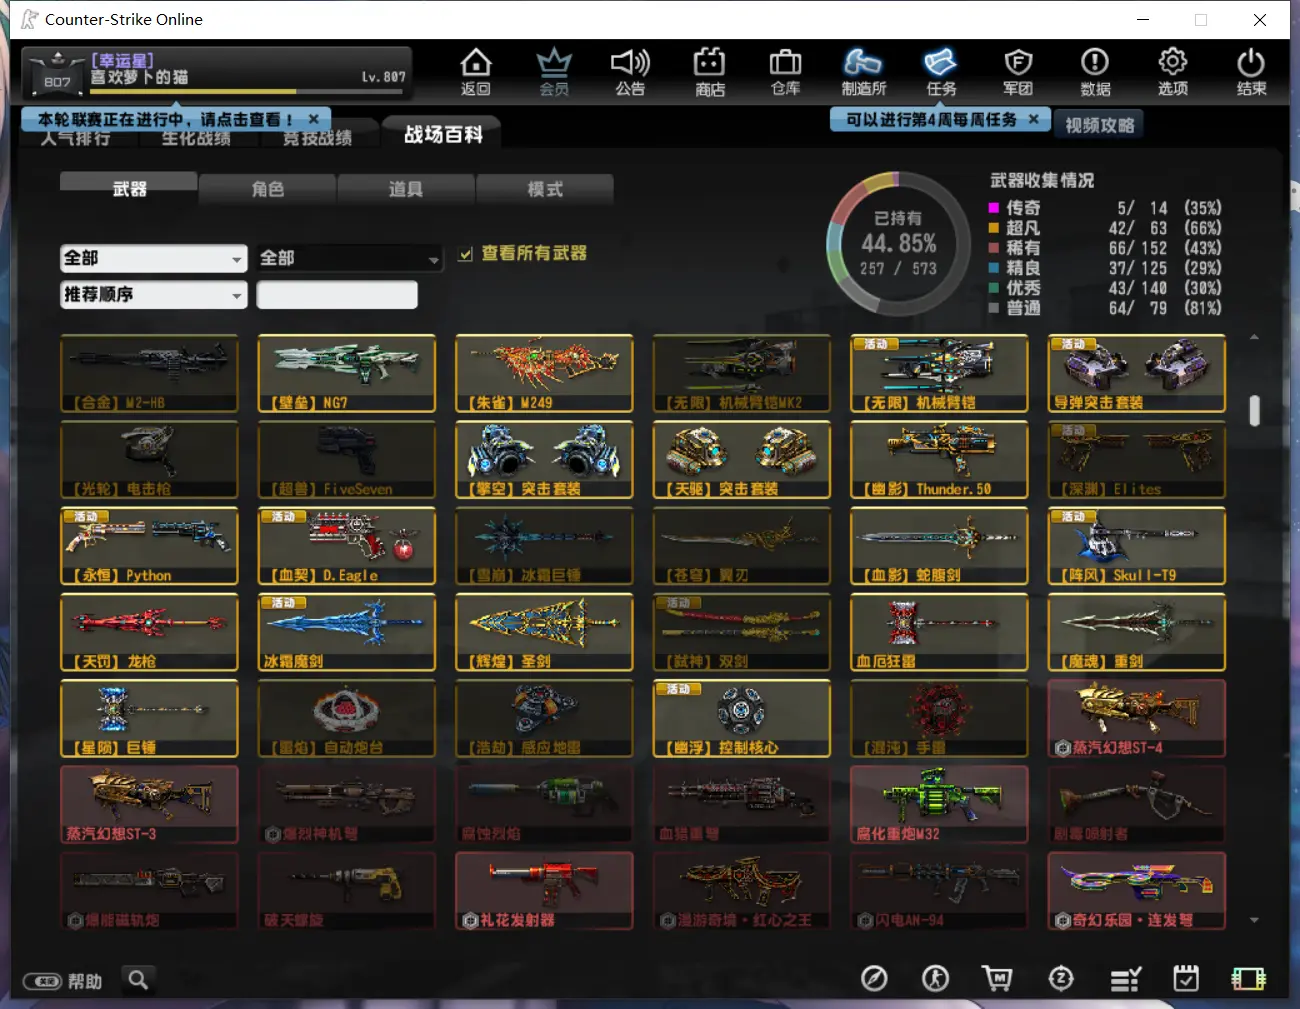1300x1009 pixels.
Task: Select the 竞技战绩 tab
Action: click(x=317, y=139)
